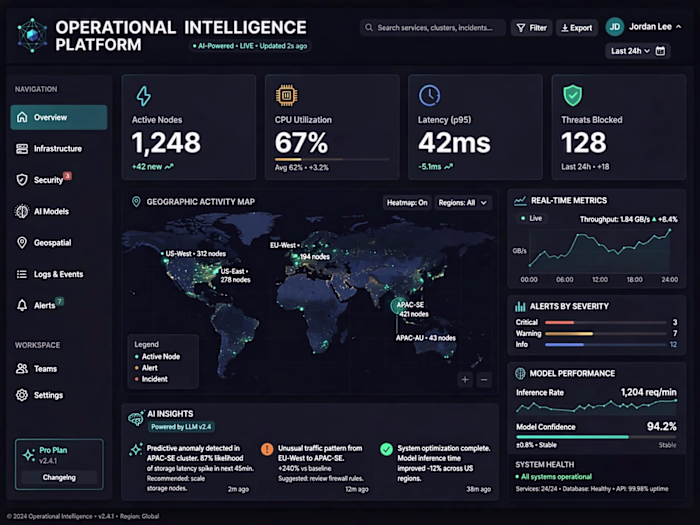
Task: Open the Overview navigation item
Action: (x=59, y=117)
